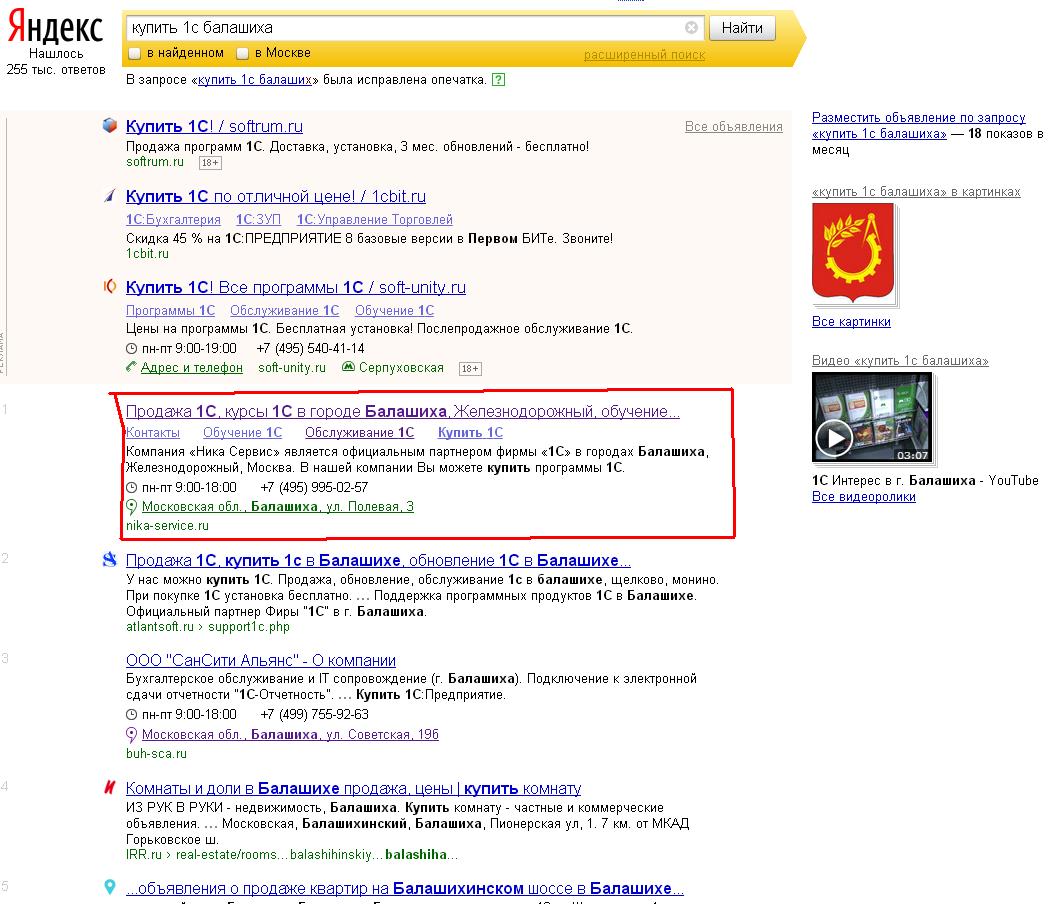Image resolution: width=1061 pixels, height=904 pixels.
Task: Open the 'Программы 1С' sitelink
Action: coord(171,310)
